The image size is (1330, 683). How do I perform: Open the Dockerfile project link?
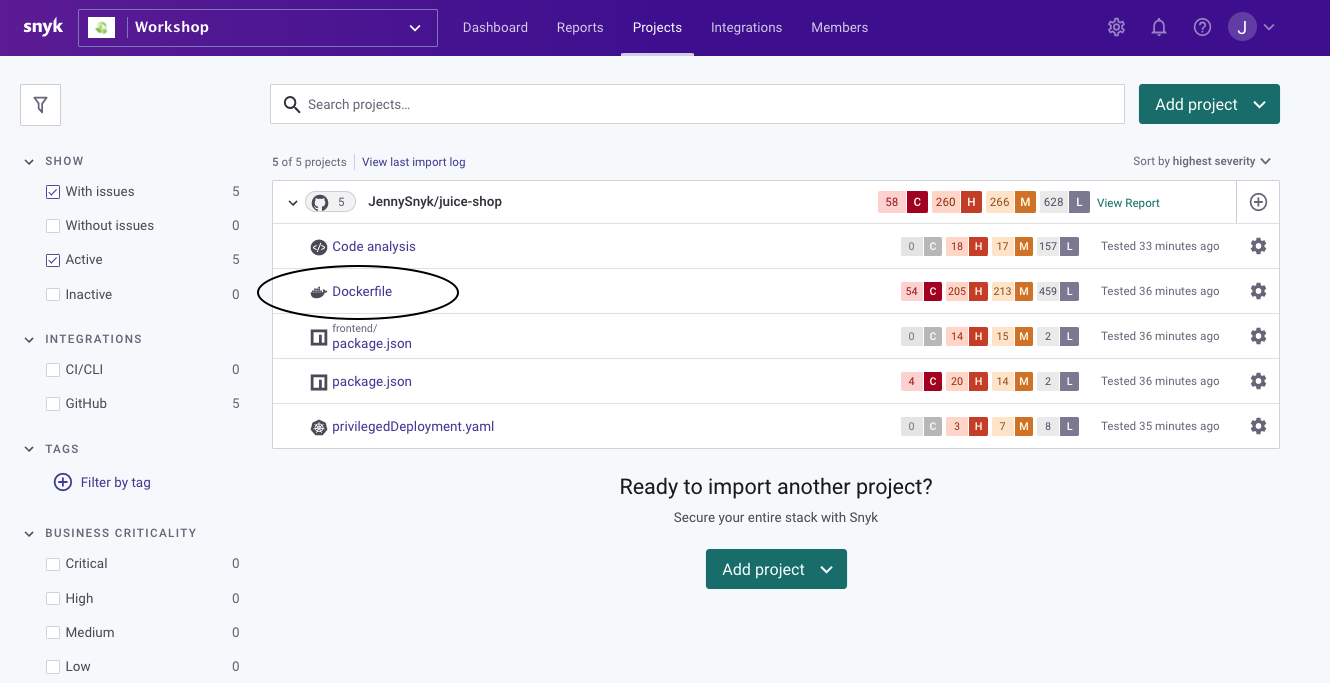362,292
